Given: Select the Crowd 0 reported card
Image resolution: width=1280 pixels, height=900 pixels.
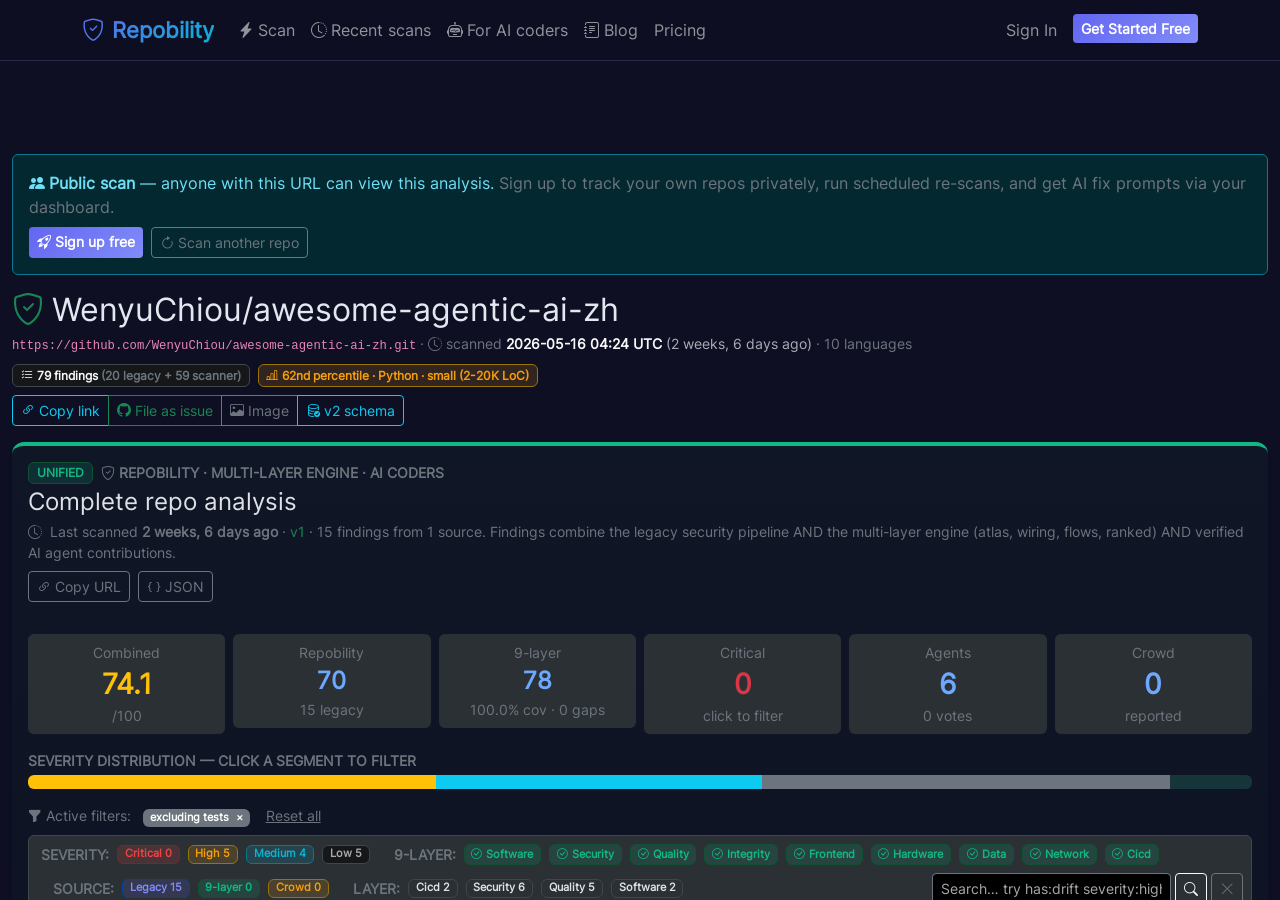Looking at the screenshot, I should click(1153, 684).
